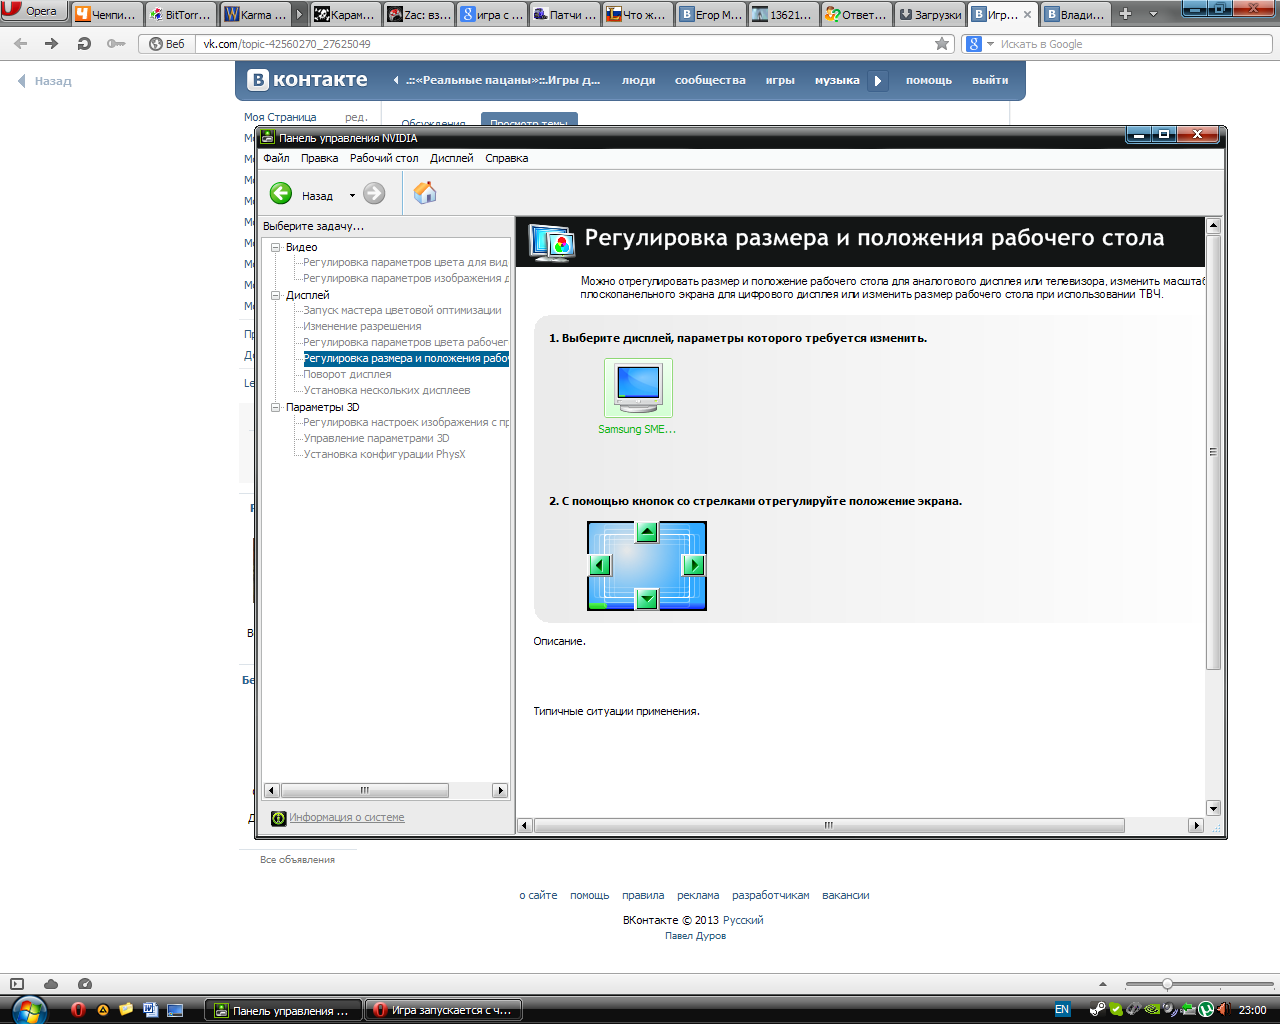
Task: Reload the page in Opera
Action: coord(84,44)
